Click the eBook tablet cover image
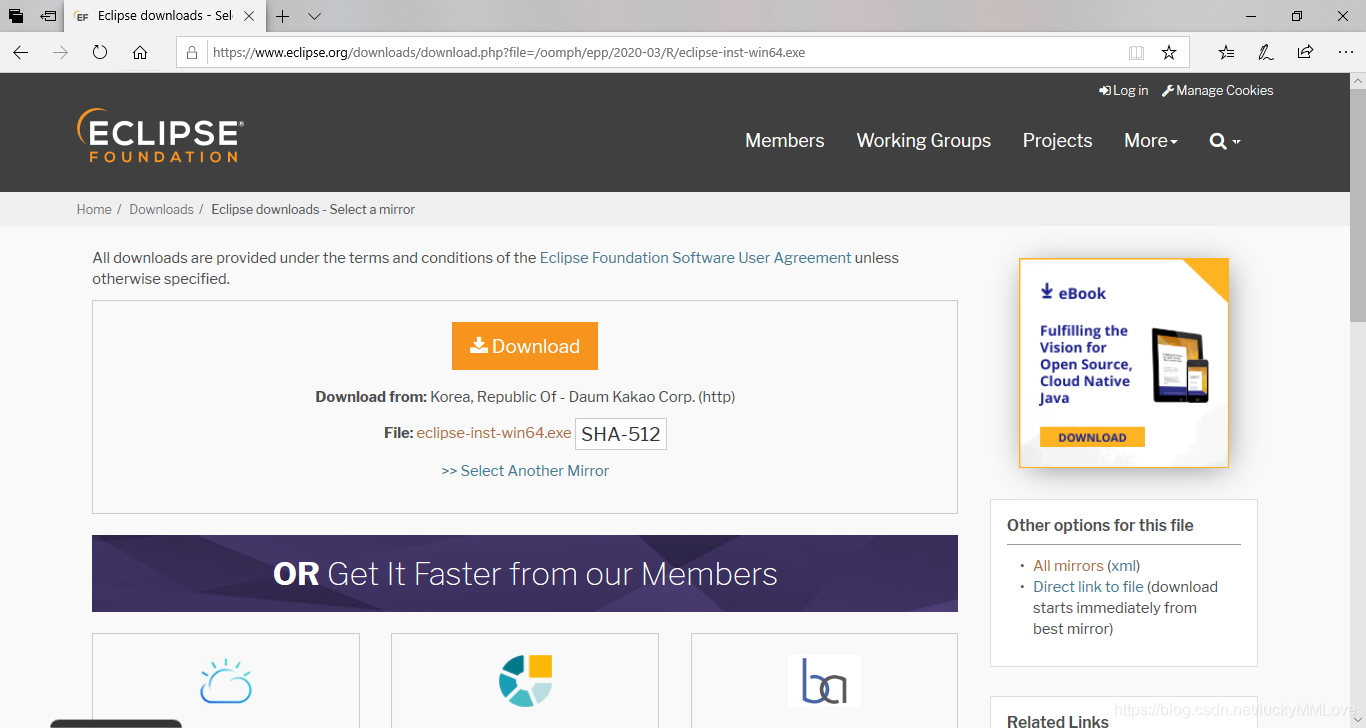The height and width of the screenshot is (728, 1366). [1180, 365]
